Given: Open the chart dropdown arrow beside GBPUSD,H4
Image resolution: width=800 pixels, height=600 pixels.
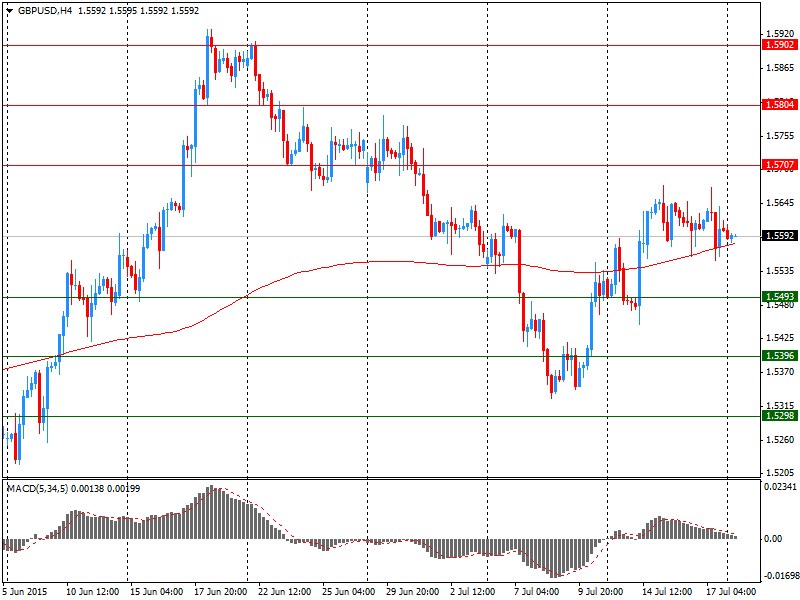Looking at the screenshot, I should point(10,11).
